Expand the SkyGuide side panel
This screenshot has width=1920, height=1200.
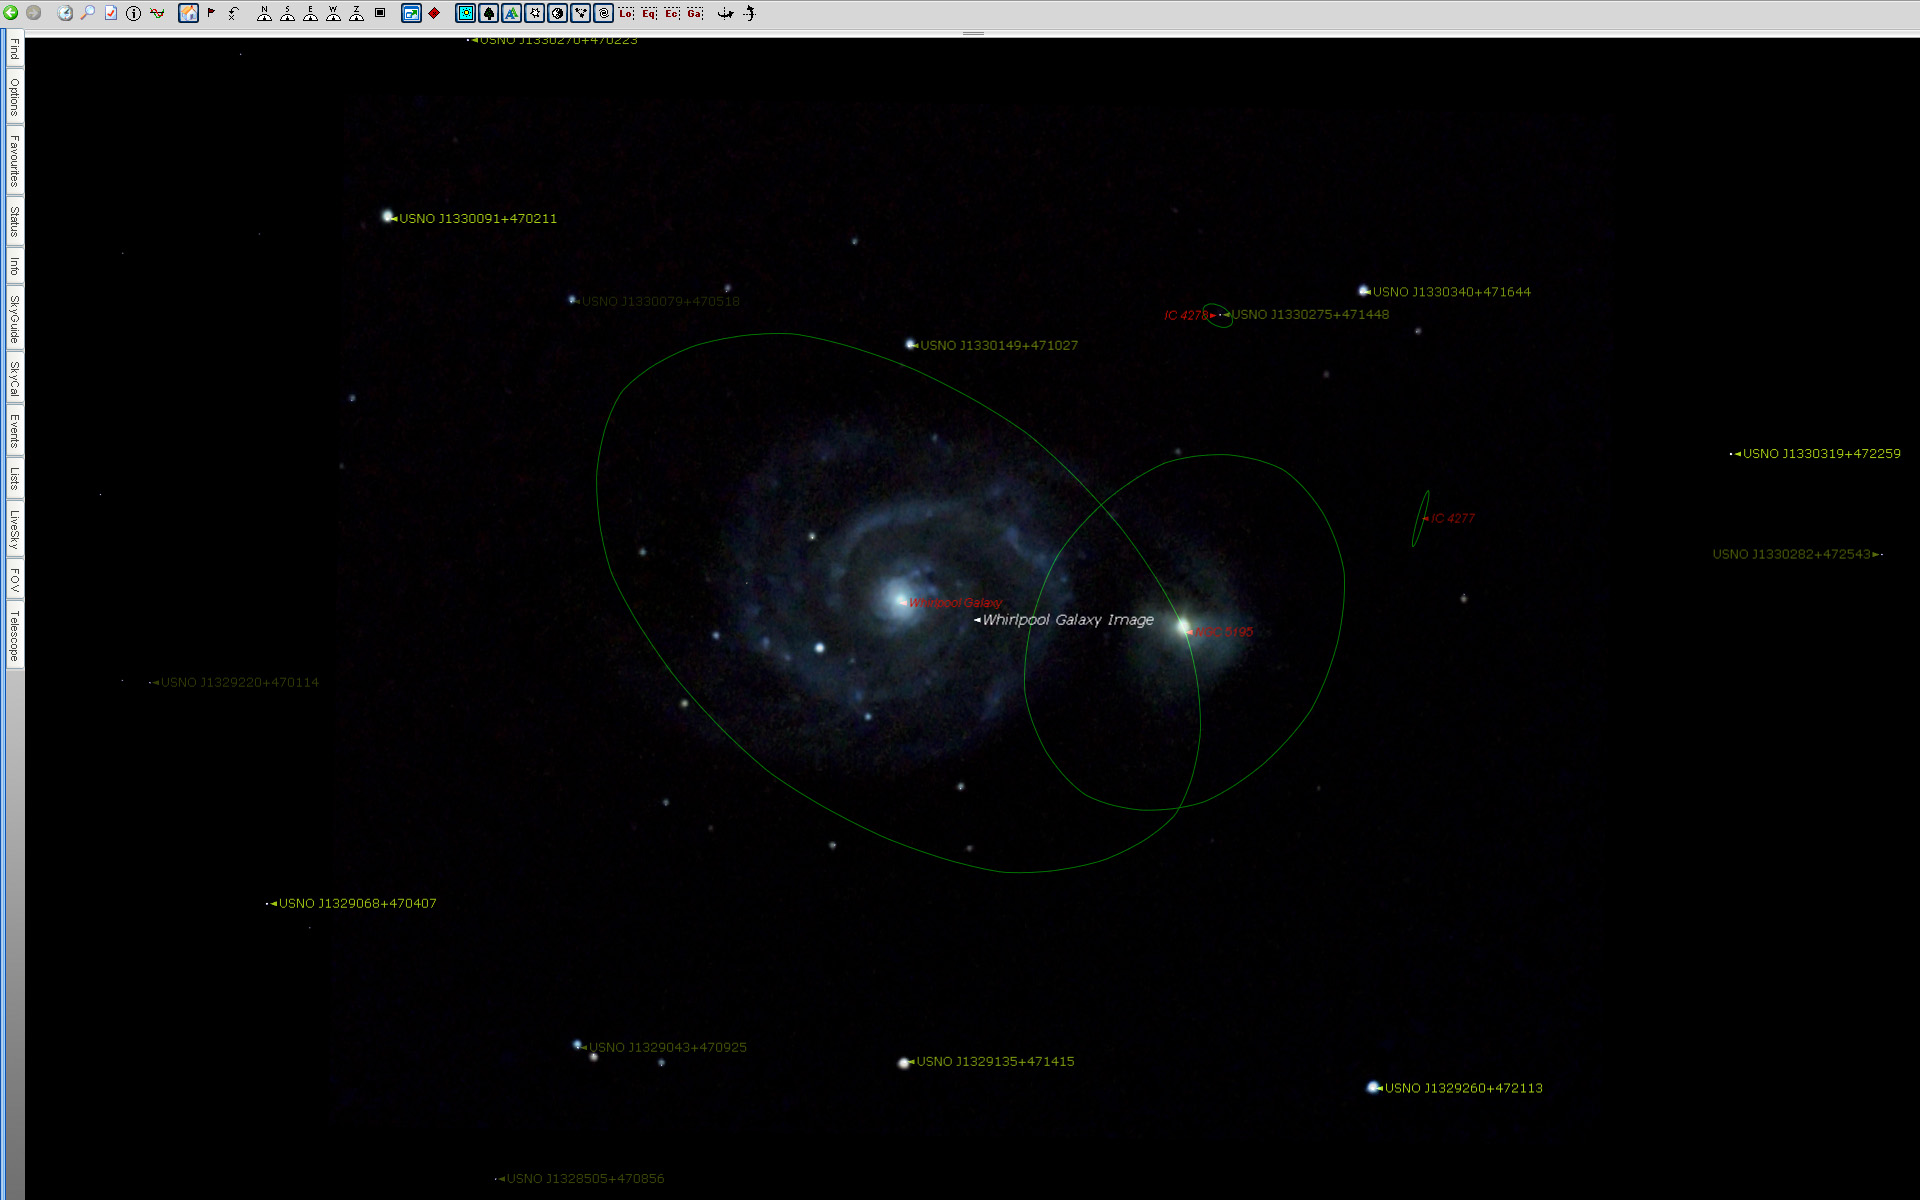14,319
